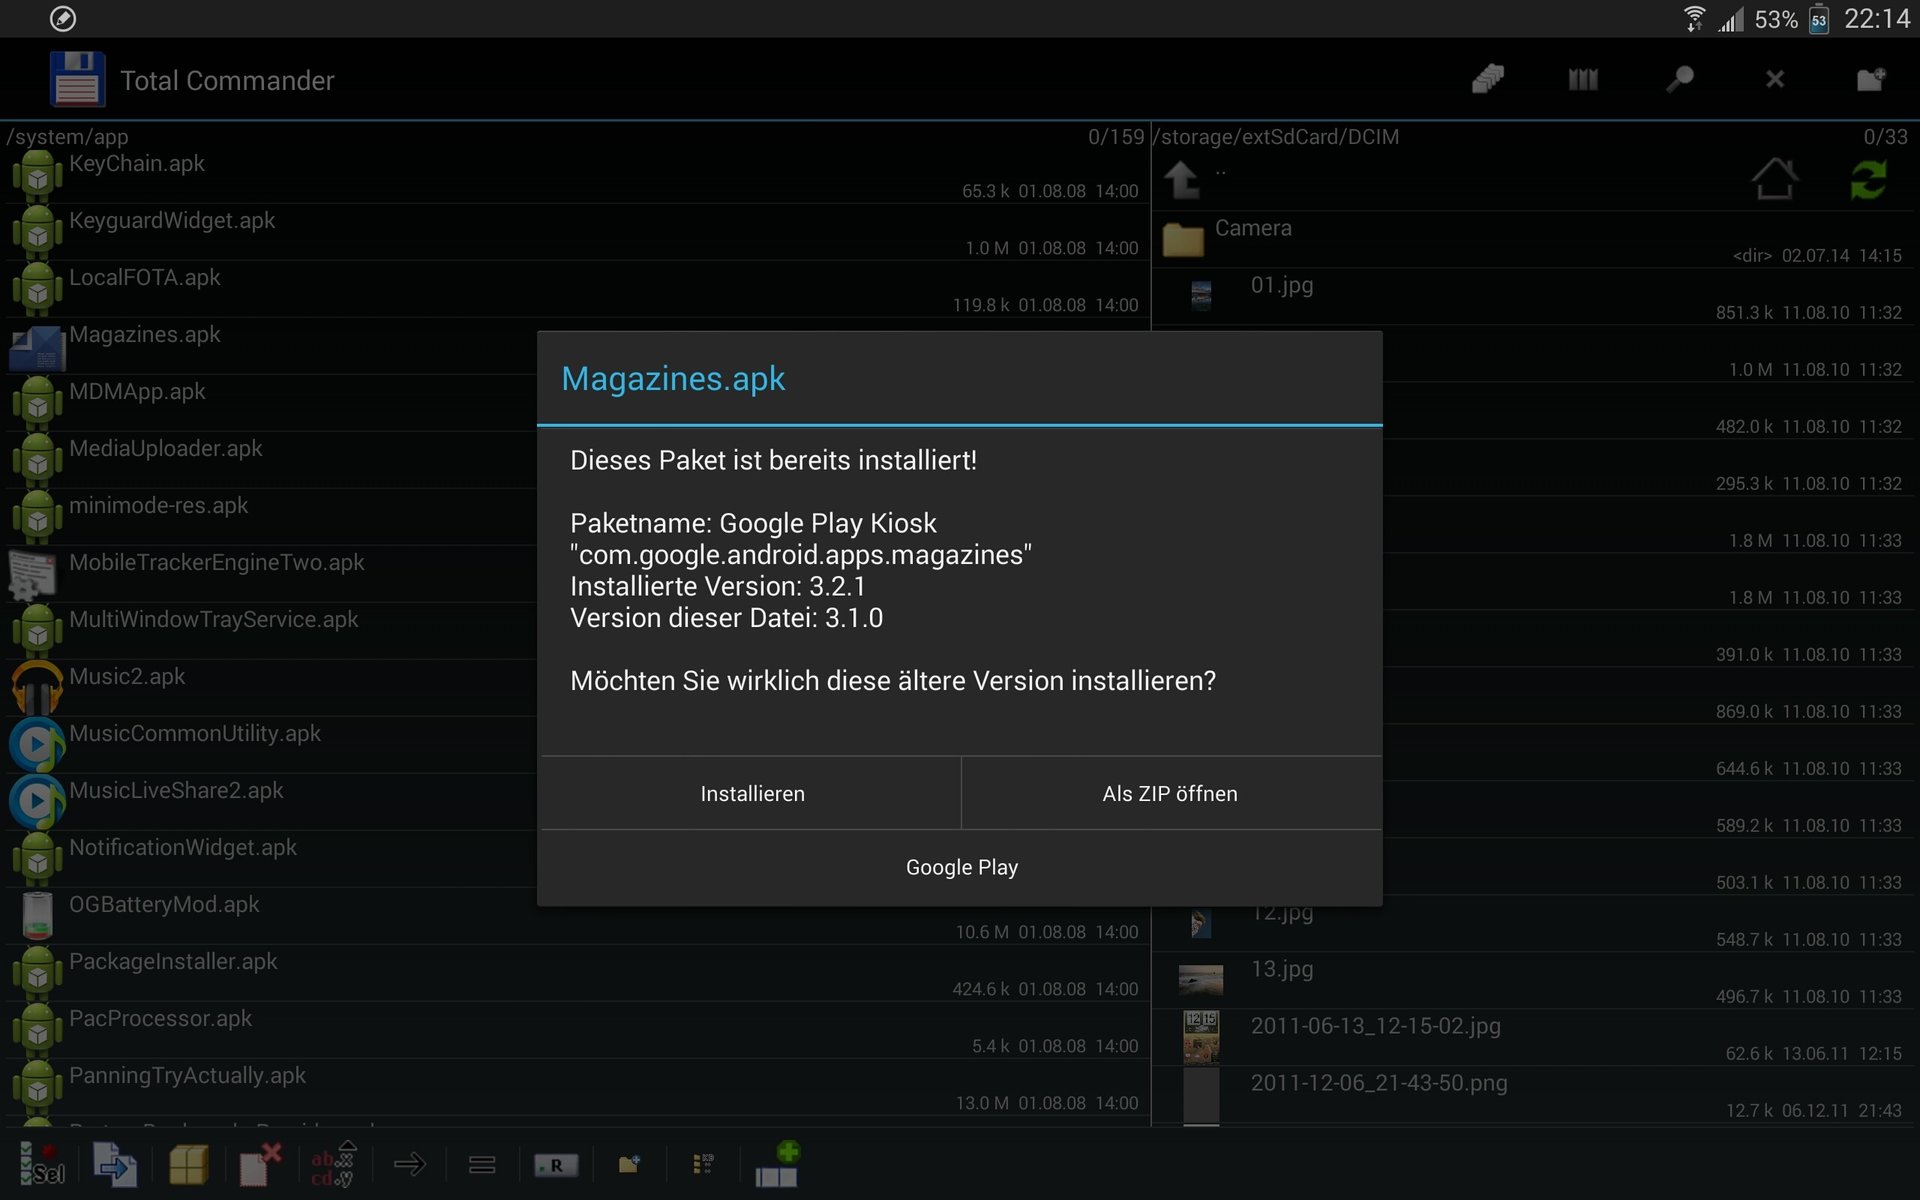The image size is (1920, 1200).
Task: Tap the X icon in the title bar
Action: (x=1775, y=79)
